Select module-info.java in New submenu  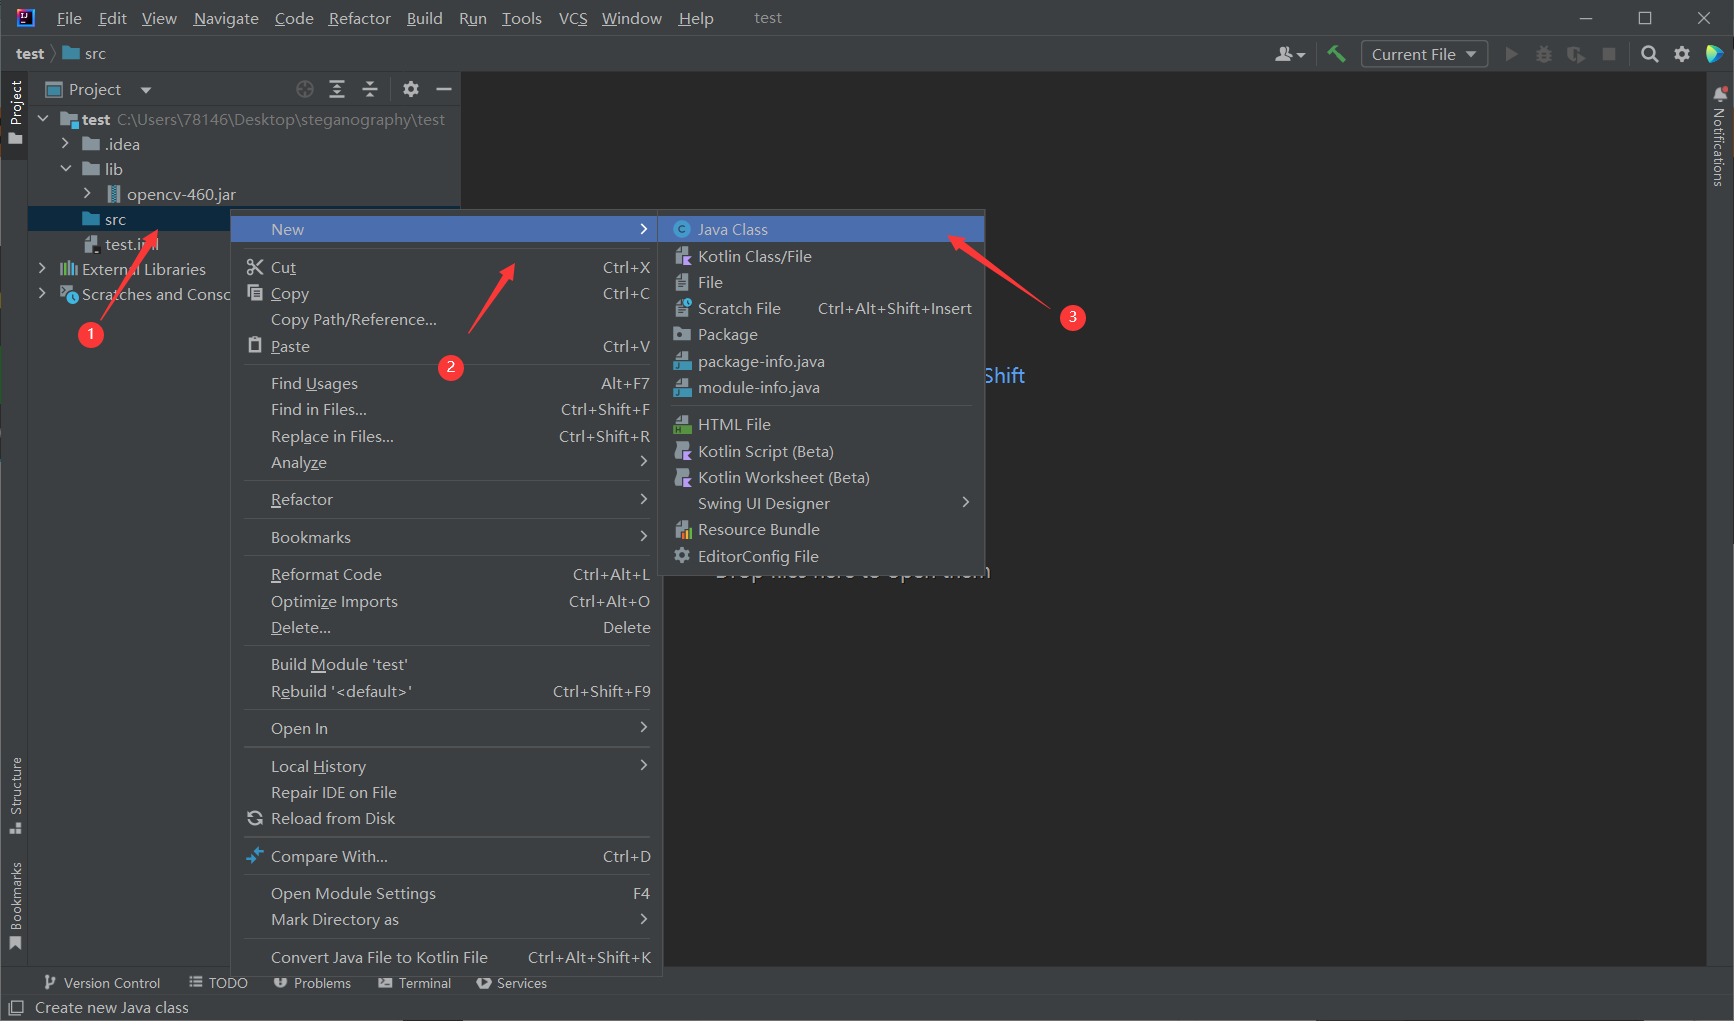tap(821, 387)
